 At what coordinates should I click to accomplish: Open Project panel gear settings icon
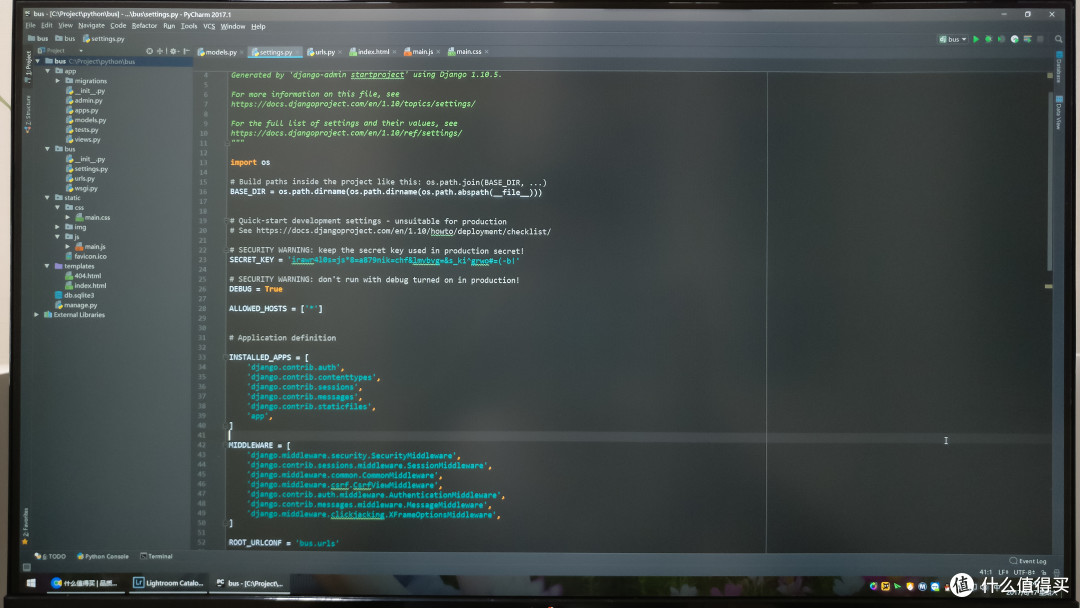click(174, 51)
